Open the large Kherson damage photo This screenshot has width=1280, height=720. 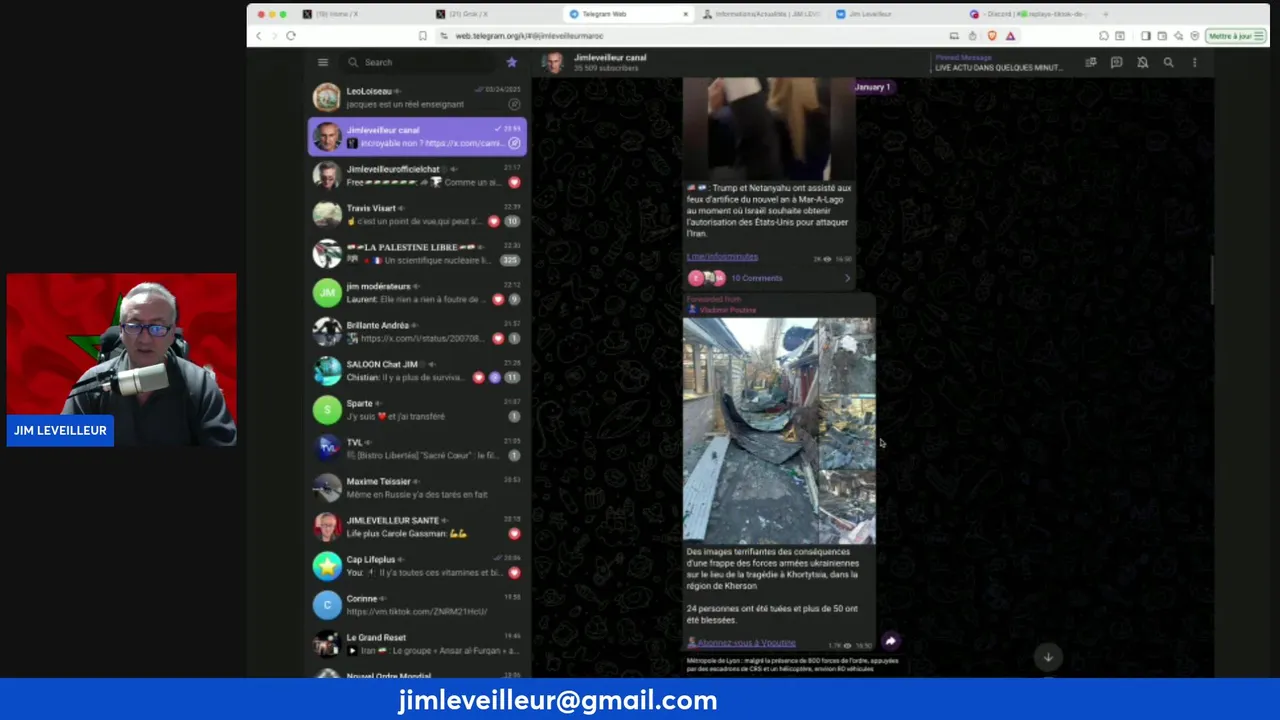pos(751,431)
